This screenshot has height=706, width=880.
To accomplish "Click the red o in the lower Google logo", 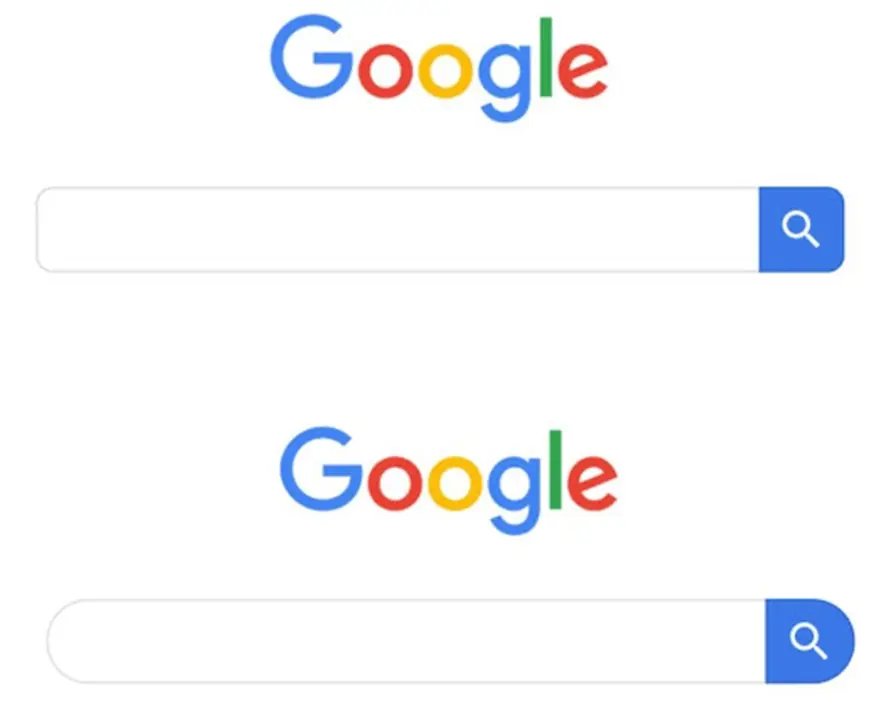I will [395, 483].
